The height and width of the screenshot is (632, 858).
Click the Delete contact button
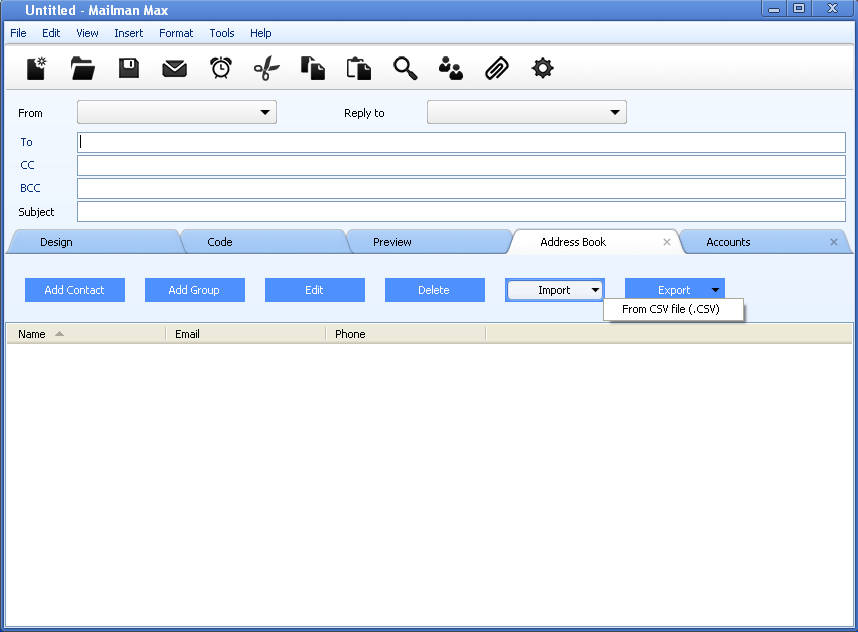tap(434, 290)
